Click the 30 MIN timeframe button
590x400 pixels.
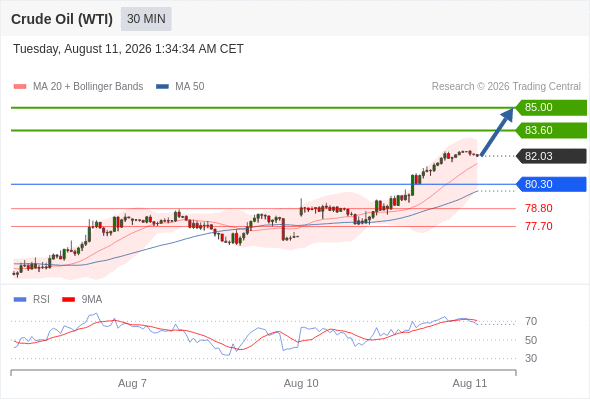[146, 19]
